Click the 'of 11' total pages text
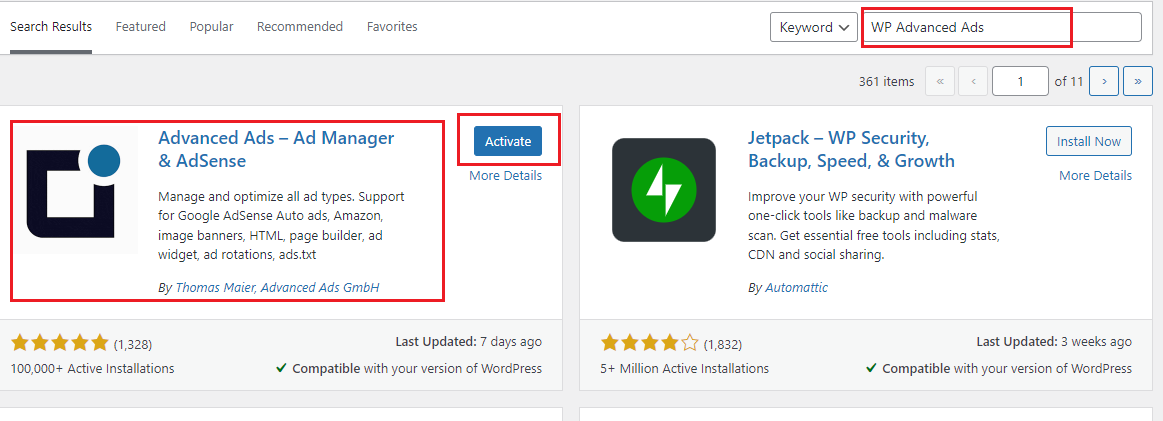 click(1069, 82)
